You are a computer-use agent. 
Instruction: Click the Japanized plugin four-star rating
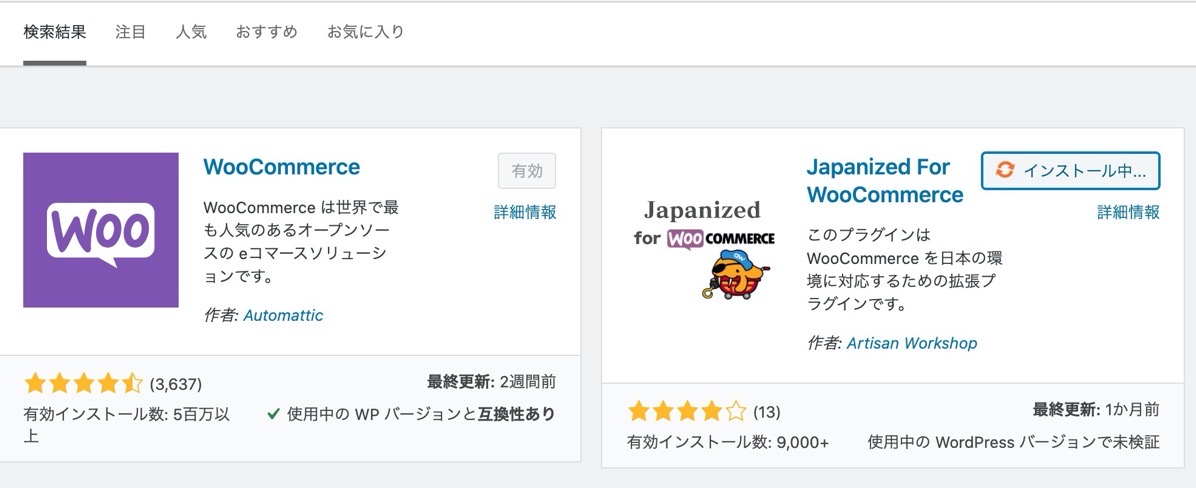686,413
